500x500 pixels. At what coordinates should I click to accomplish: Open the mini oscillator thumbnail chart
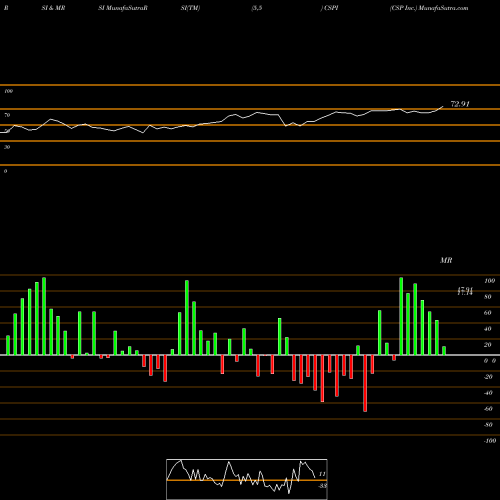(247, 479)
